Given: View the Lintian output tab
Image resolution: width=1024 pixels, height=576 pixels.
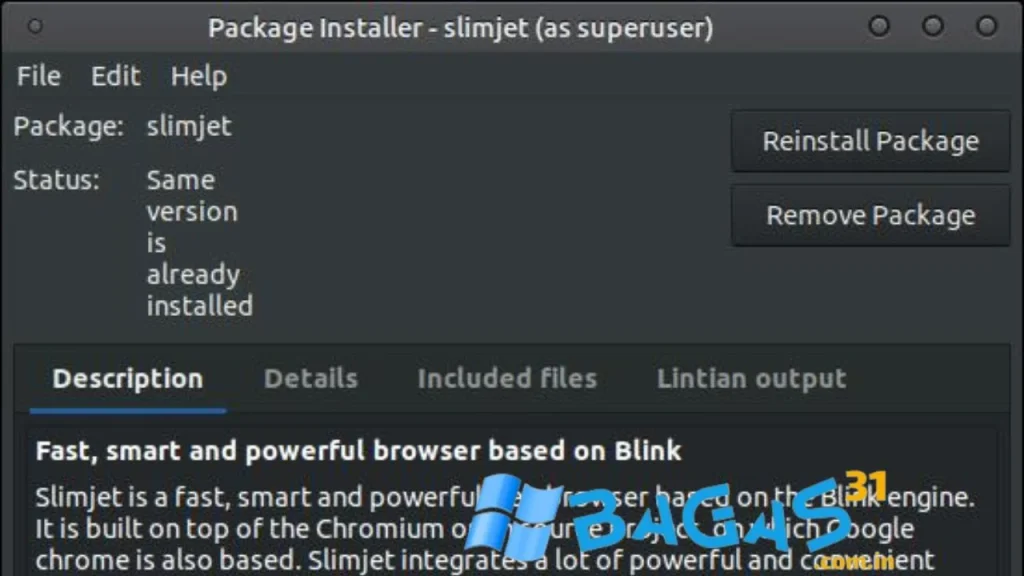Looking at the screenshot, I should [x=752, y=379].
